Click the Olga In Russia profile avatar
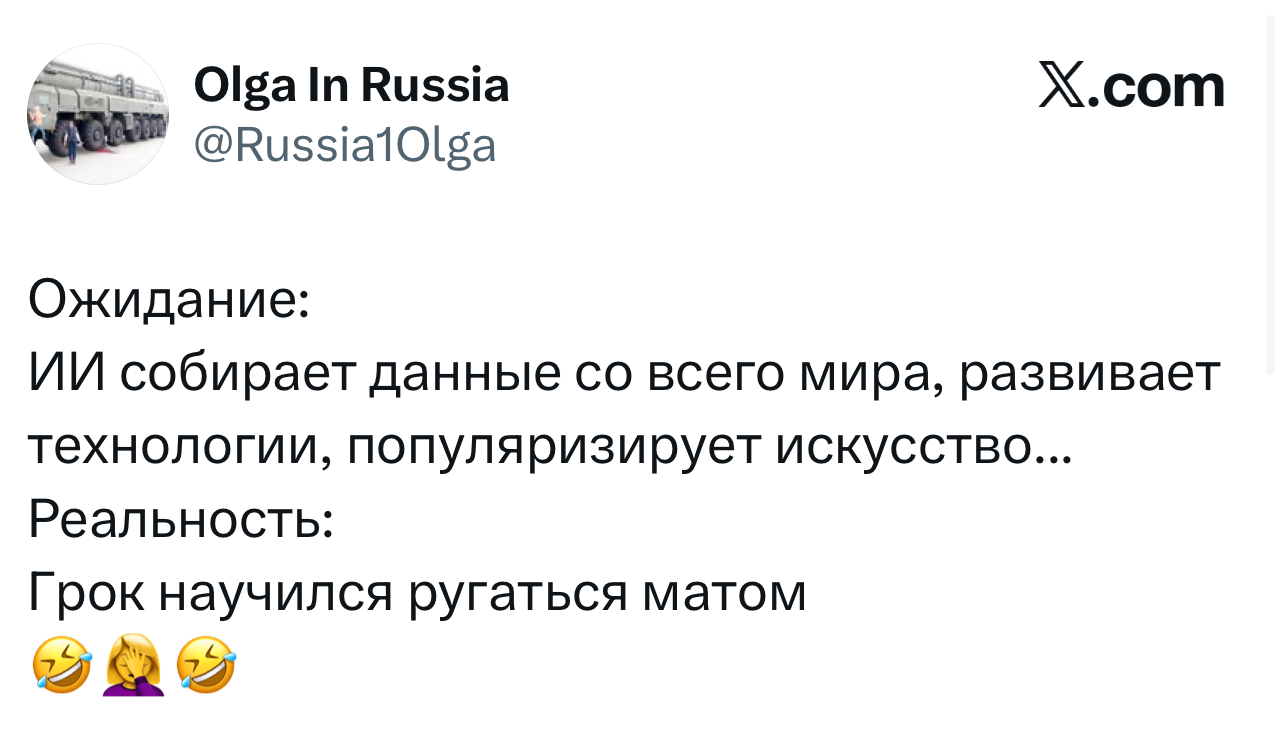 97,114
